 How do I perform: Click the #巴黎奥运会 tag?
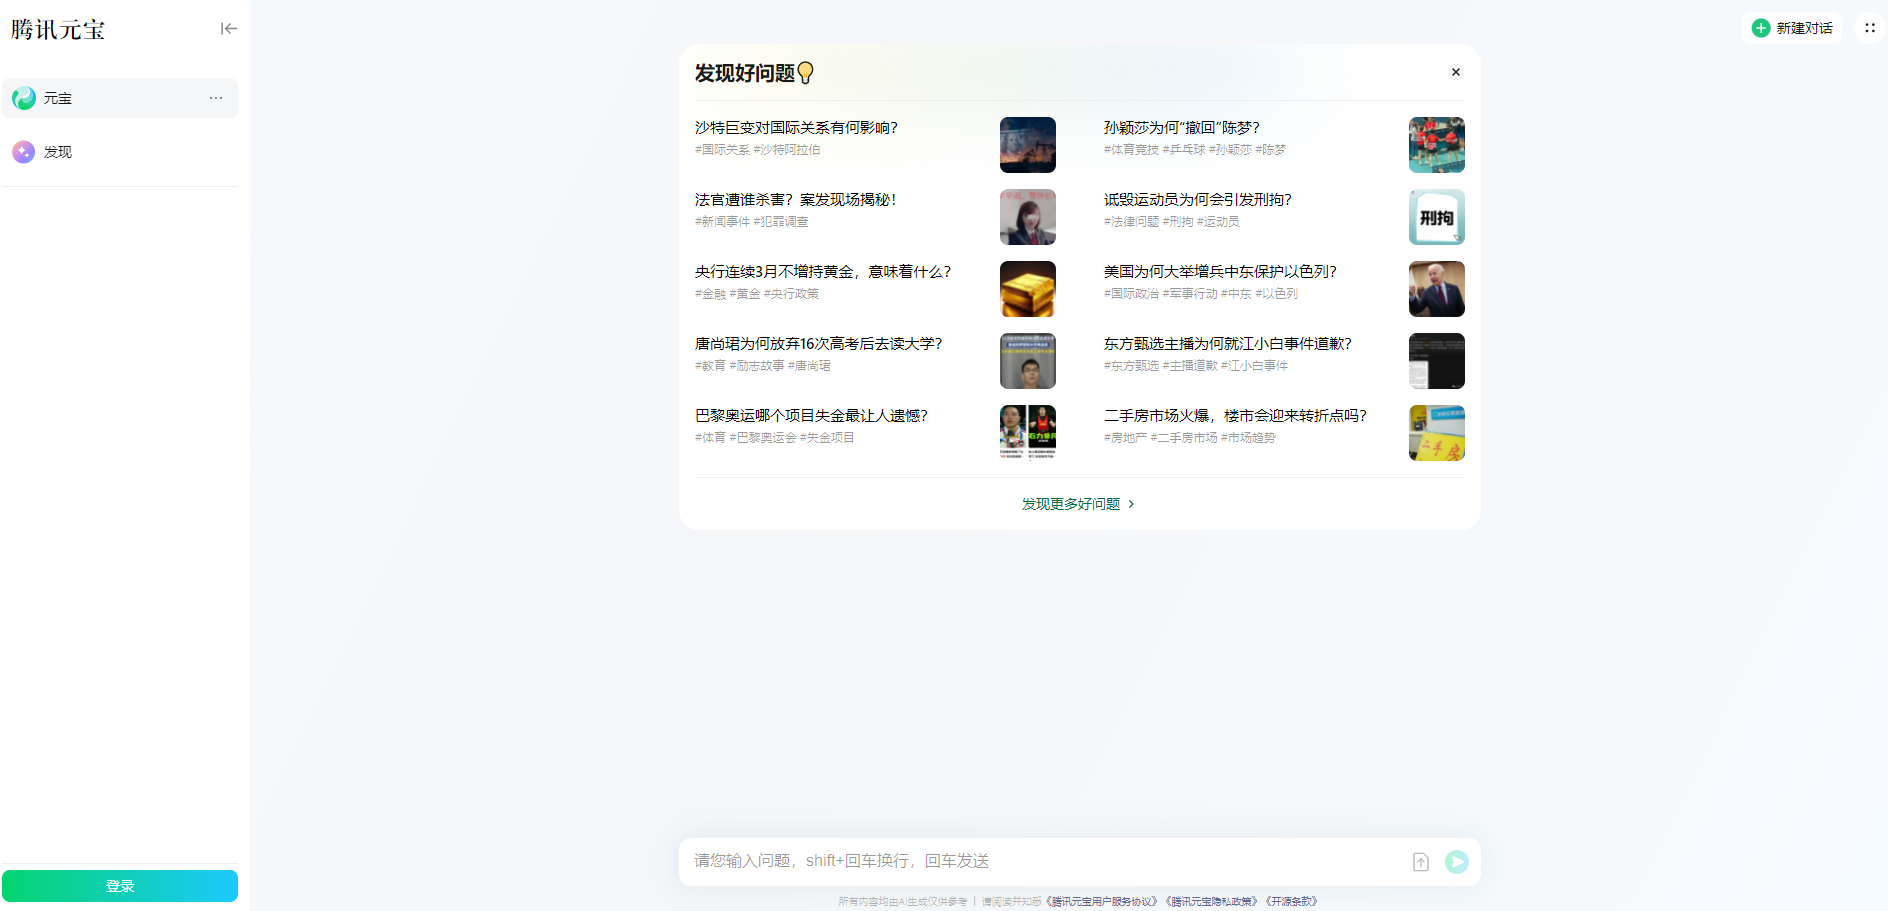click(x=763, y=438)
